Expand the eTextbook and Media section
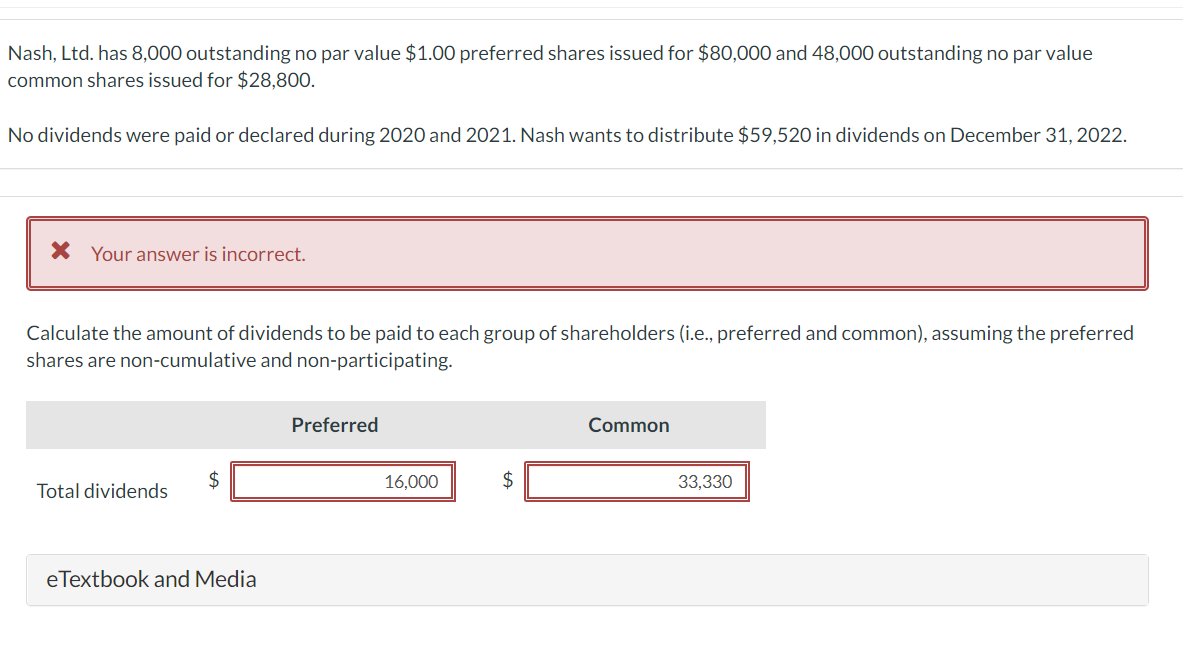 point(151,579)
